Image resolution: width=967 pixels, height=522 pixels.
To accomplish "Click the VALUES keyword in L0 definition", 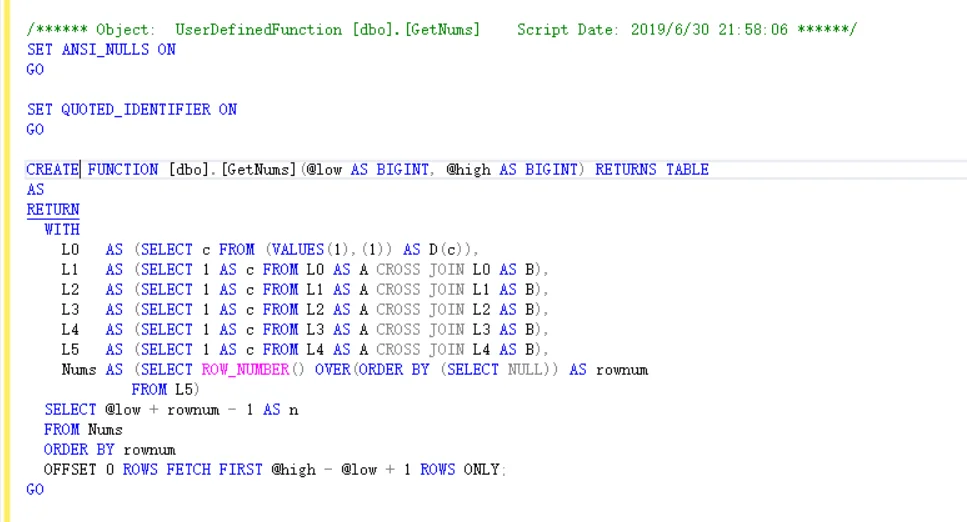I will pyautogui.click(x=298, y=250).
